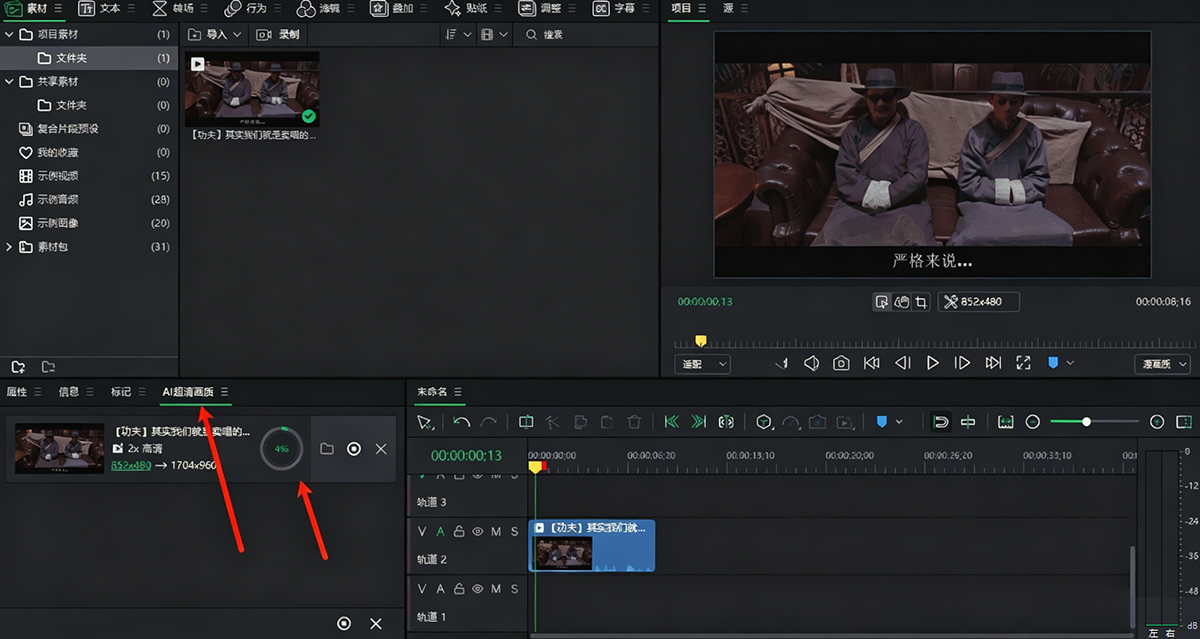Add new folder icon below media tree
Viewport: 1200px width, 639px height.
(18, 367)
